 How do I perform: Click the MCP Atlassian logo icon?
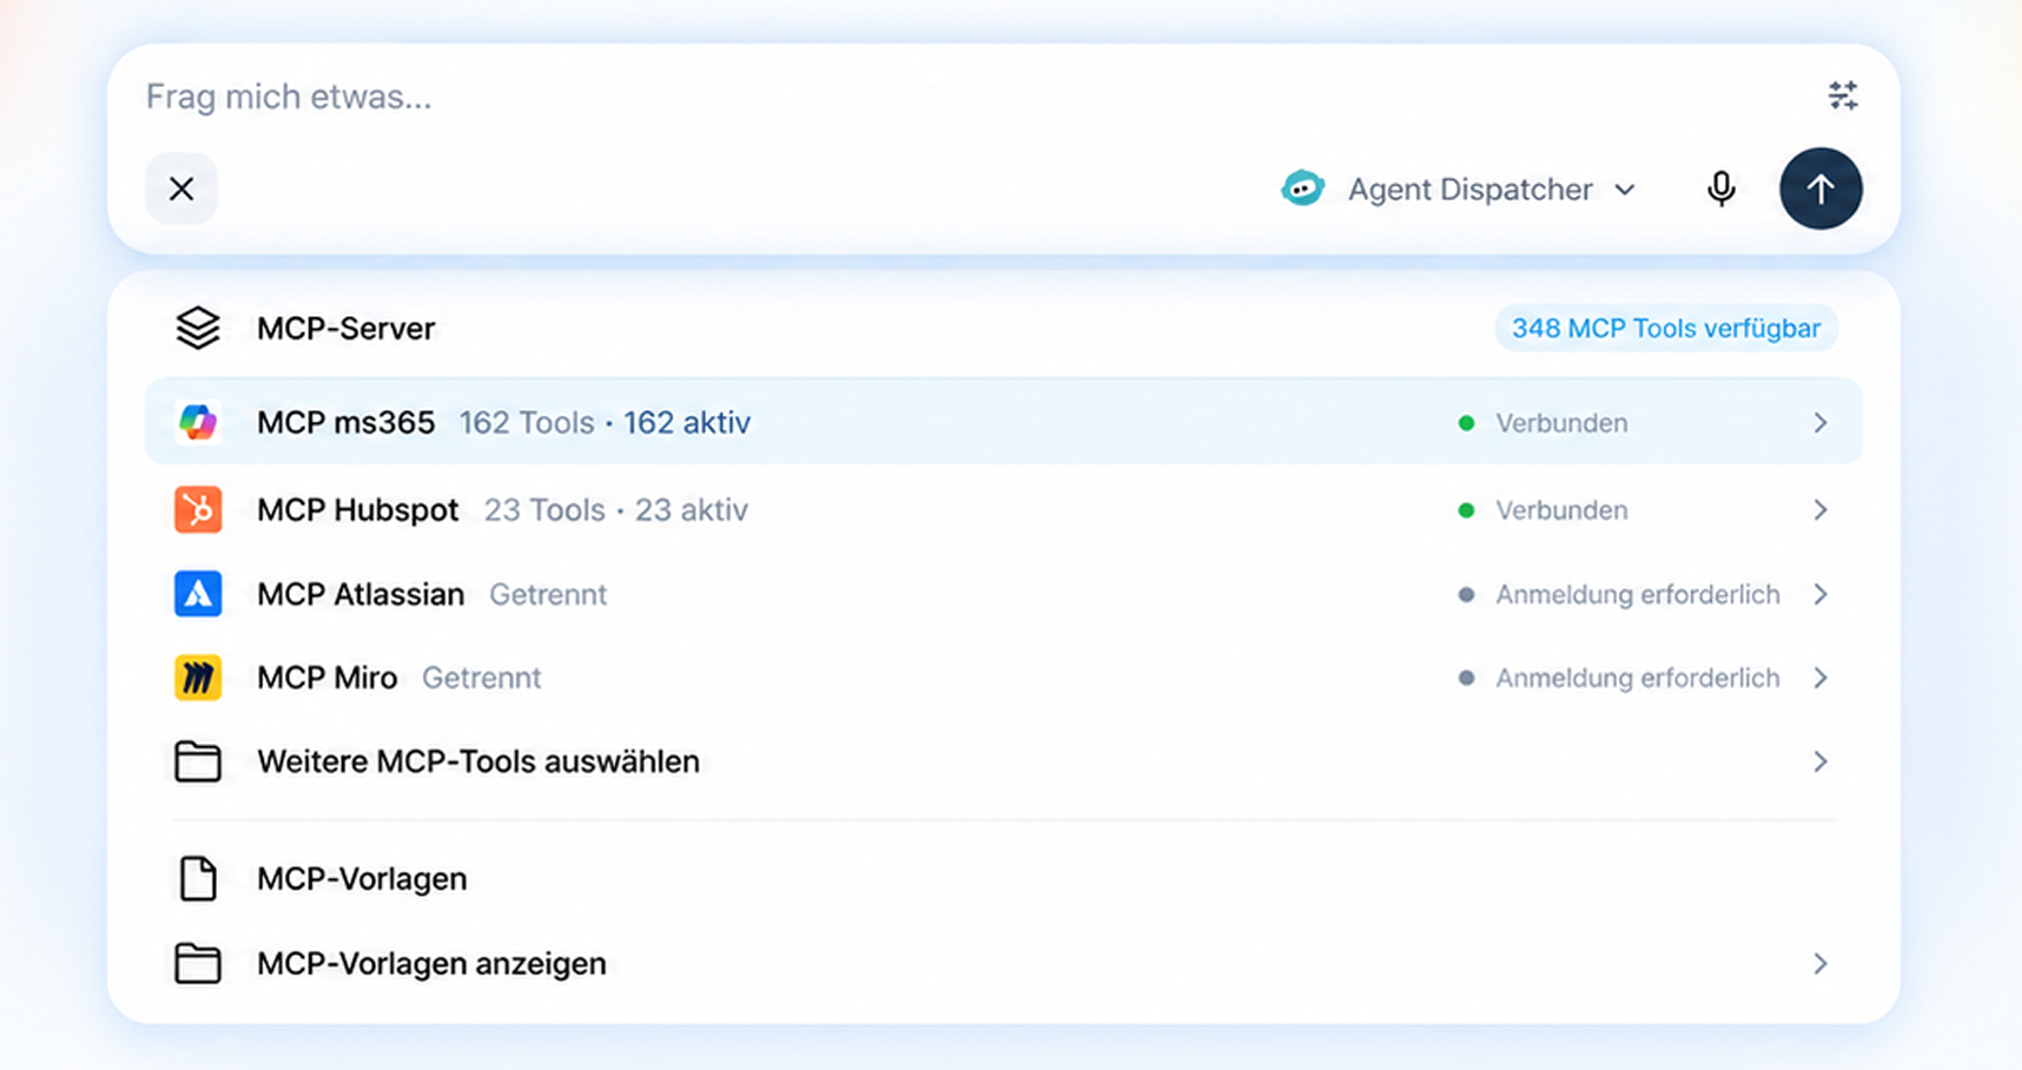(x=198, y=594)
